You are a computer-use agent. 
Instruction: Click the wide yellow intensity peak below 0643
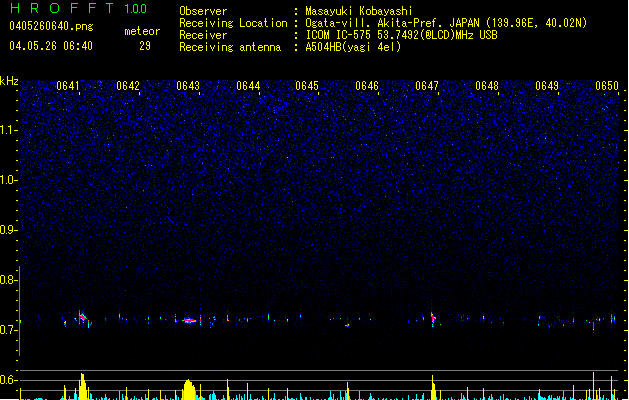(189, 389)
